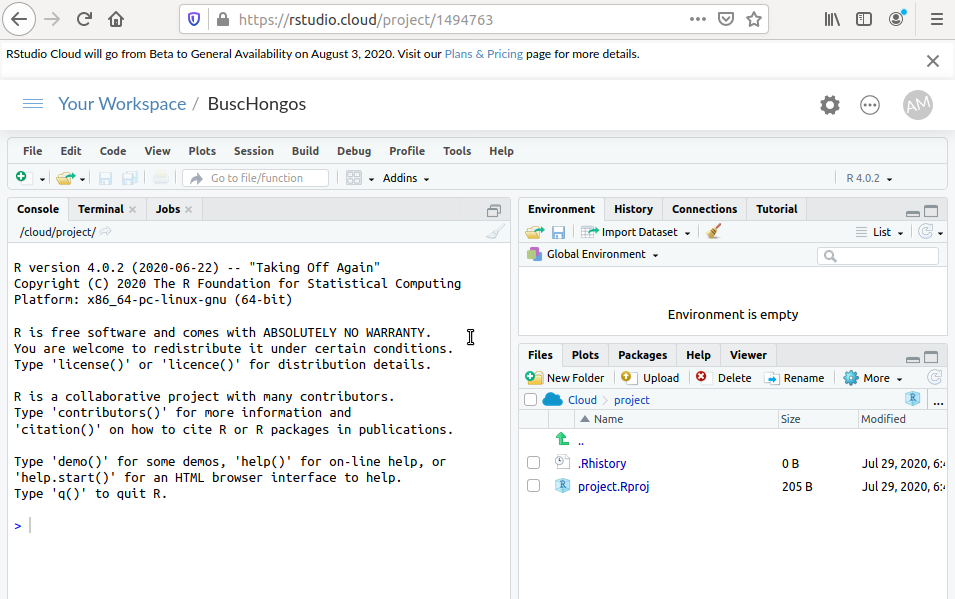The width and height of the screenshot is (955, 599).
Task: Click the clear environment broom icon
Action: click(713, 232)
